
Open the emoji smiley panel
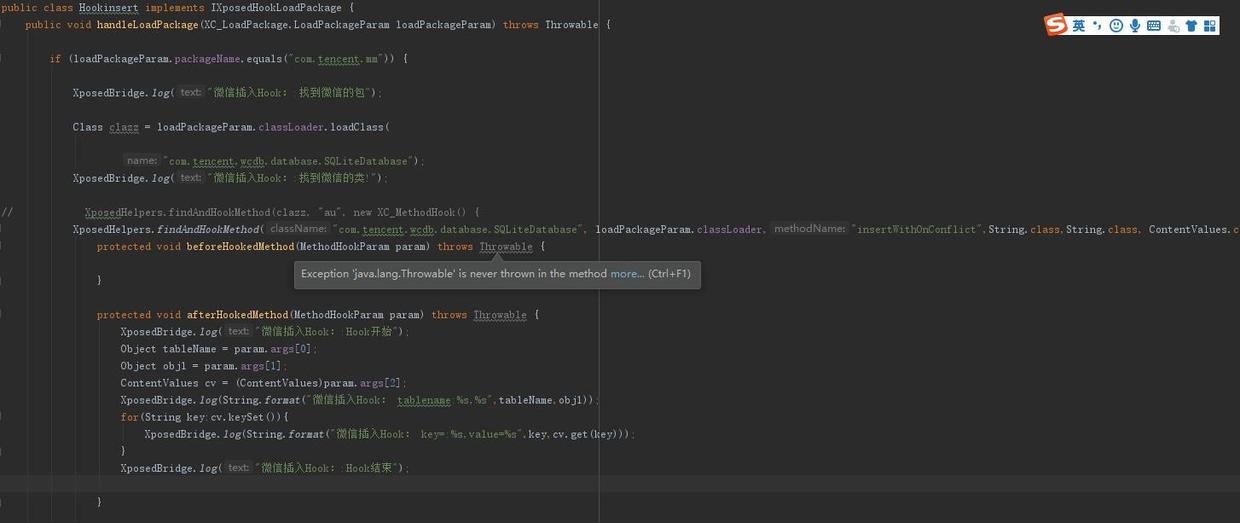[1116, 26]
